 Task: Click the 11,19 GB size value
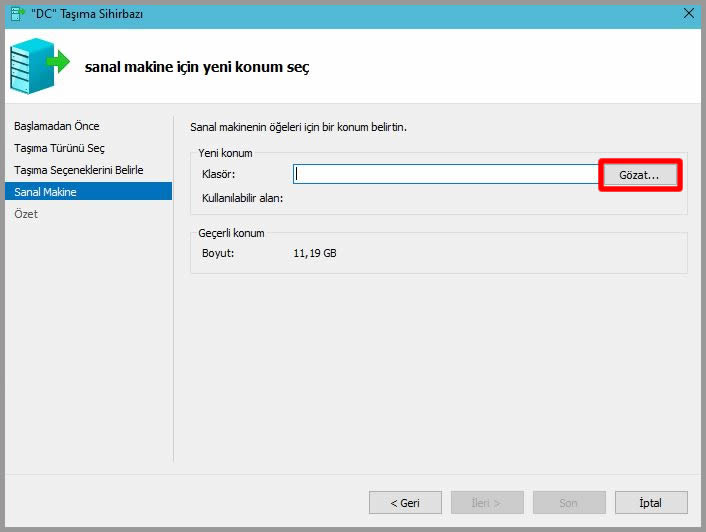pos(315,253)
